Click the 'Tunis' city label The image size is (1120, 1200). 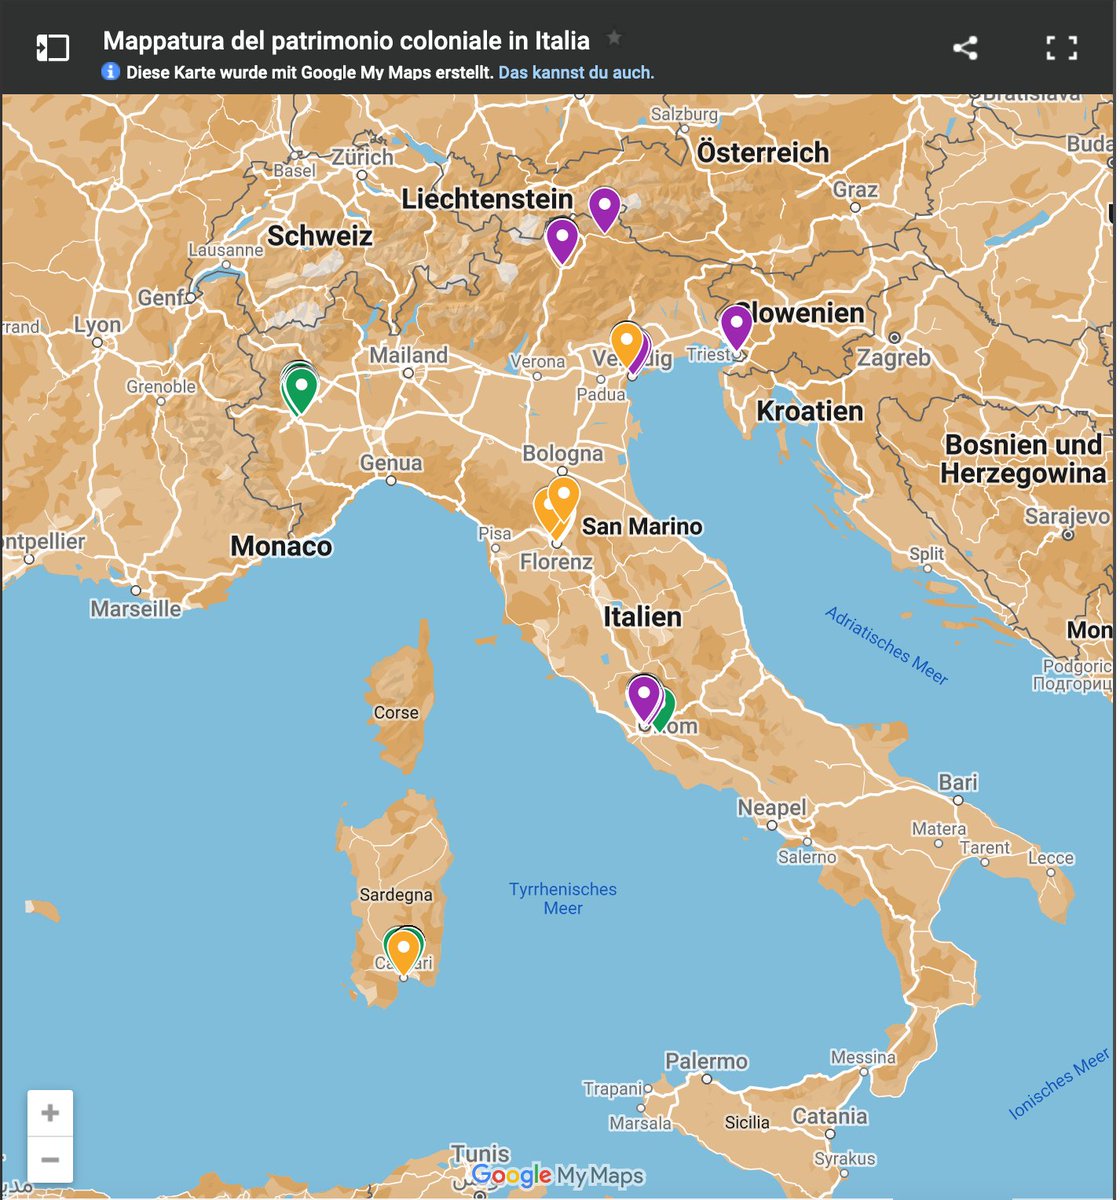[480, 1154]
